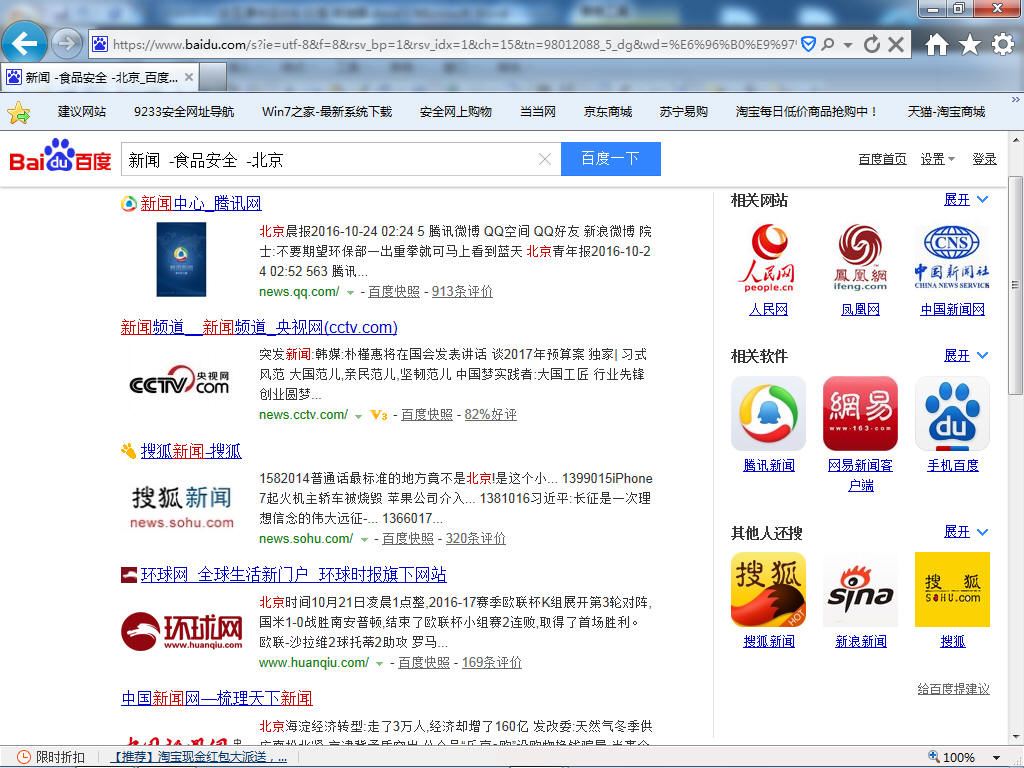Click the sina 新浪新闻 logo icon
1024x768 pixels.
click(860, 590)
